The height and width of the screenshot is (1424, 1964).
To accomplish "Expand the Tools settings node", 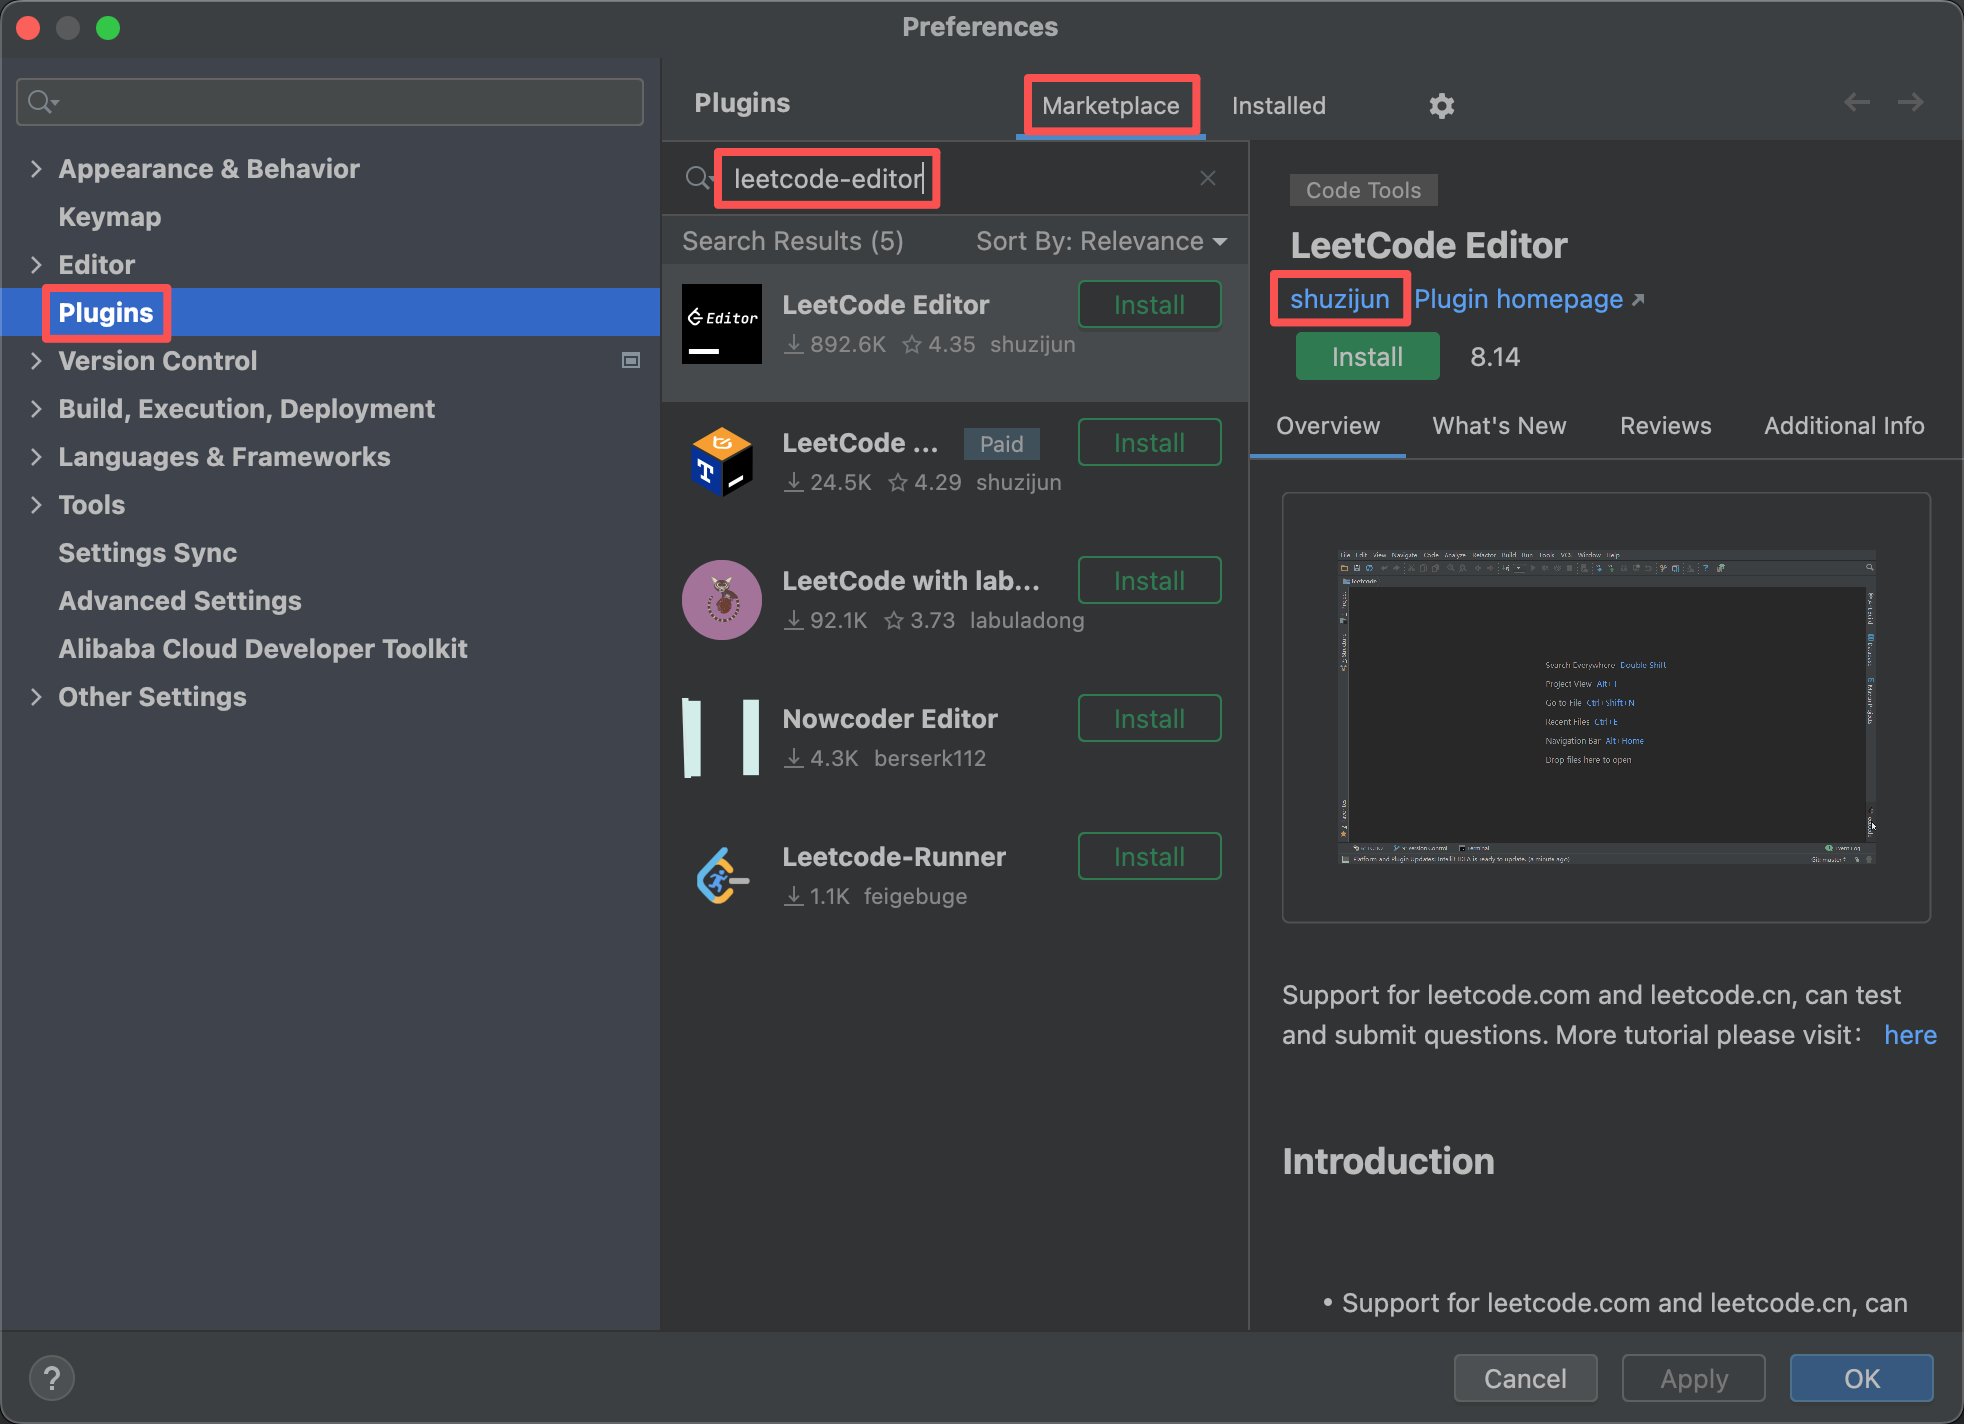I will [36, 504].
